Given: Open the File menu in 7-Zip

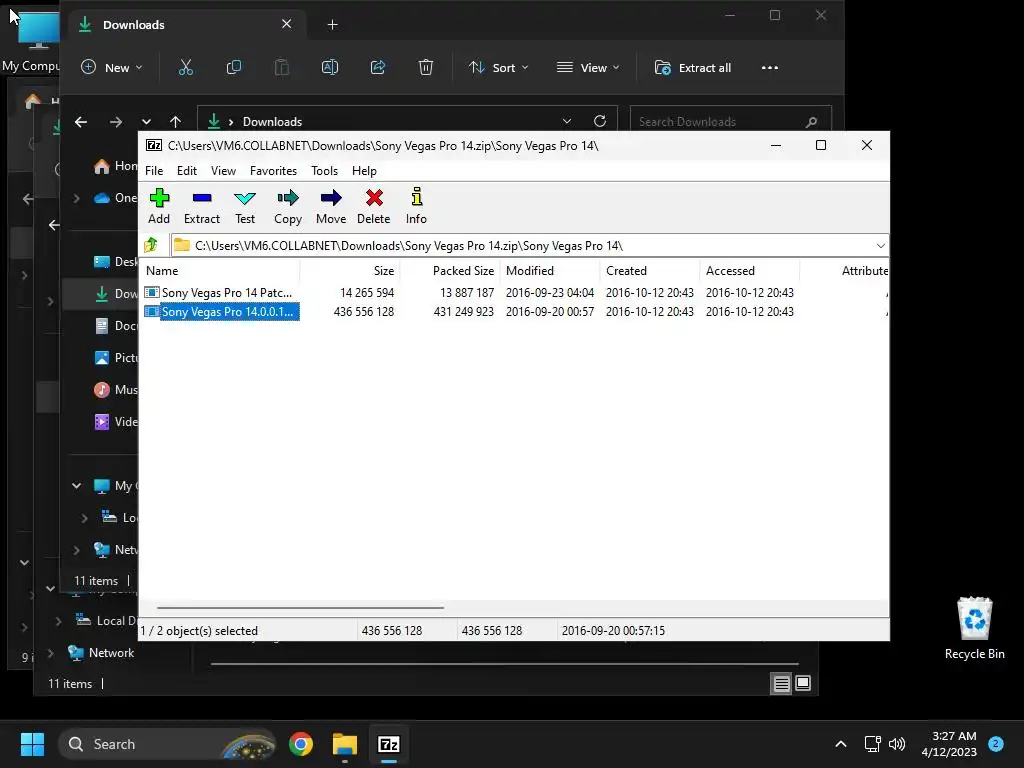Looking at the screenshot, I should click(154, 170).
